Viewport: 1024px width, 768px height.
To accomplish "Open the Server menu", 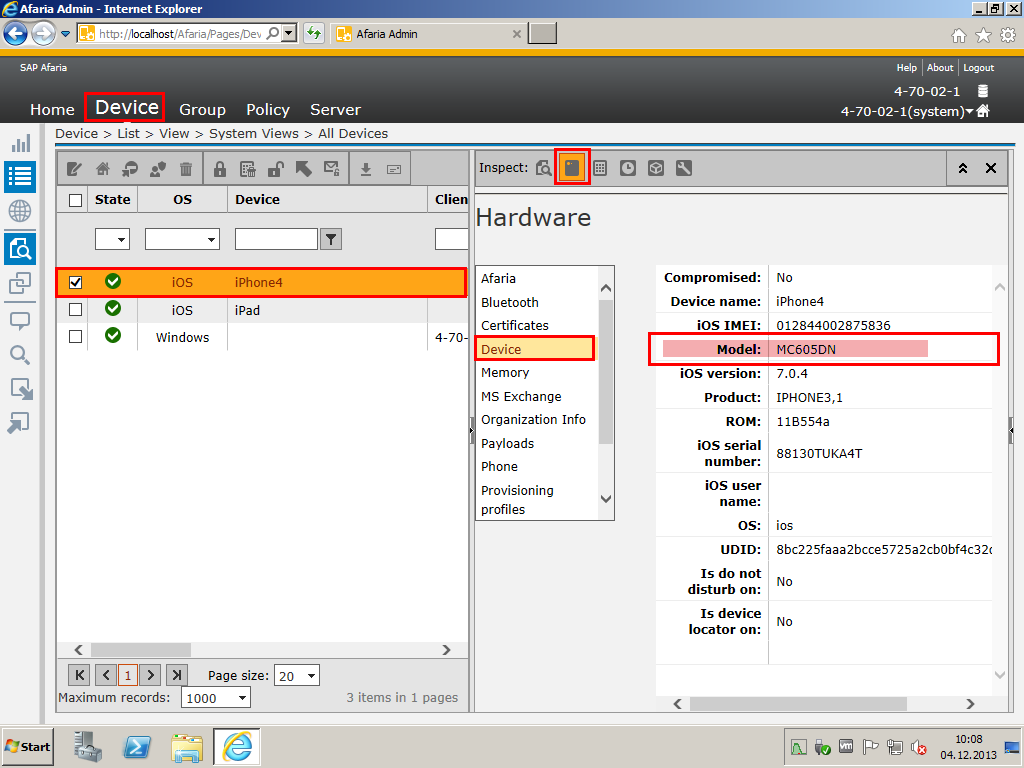I will click(335, 110).
